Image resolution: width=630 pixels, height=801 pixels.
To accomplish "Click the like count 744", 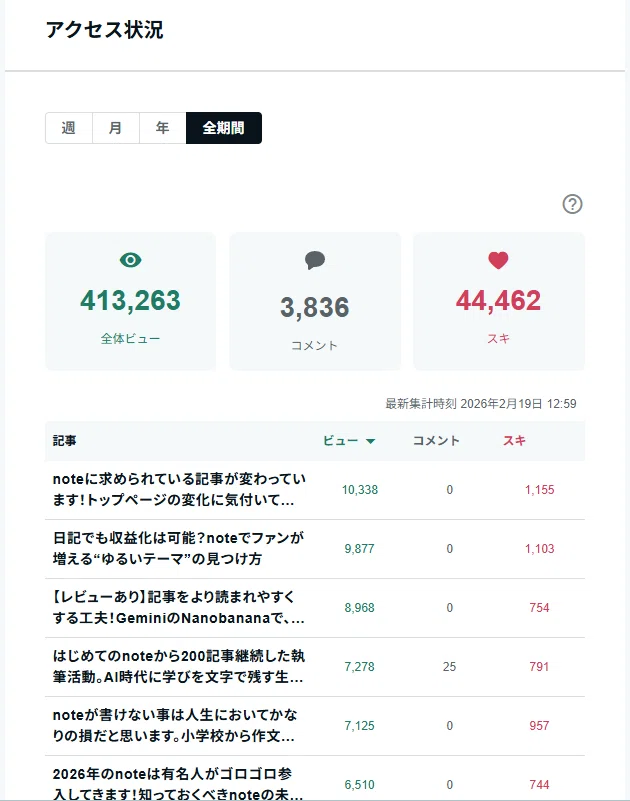I will point(539,784).
